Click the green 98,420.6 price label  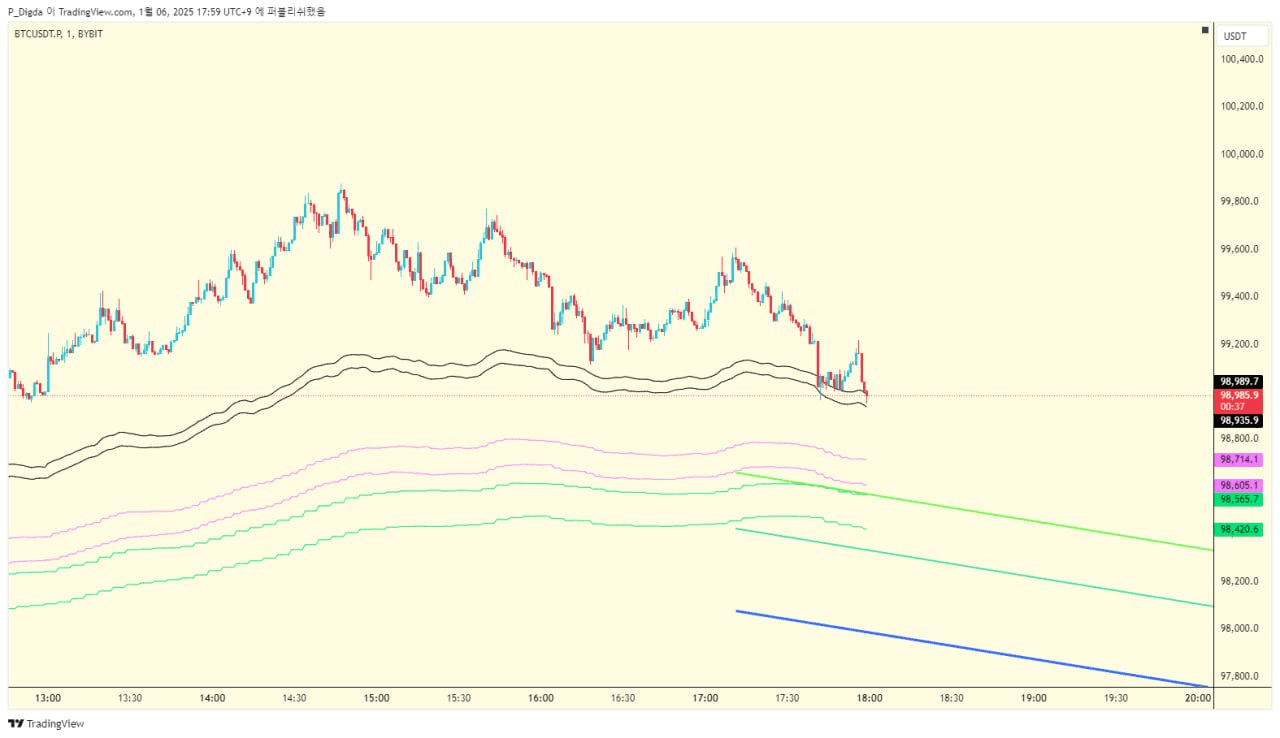click(1239, 529)
